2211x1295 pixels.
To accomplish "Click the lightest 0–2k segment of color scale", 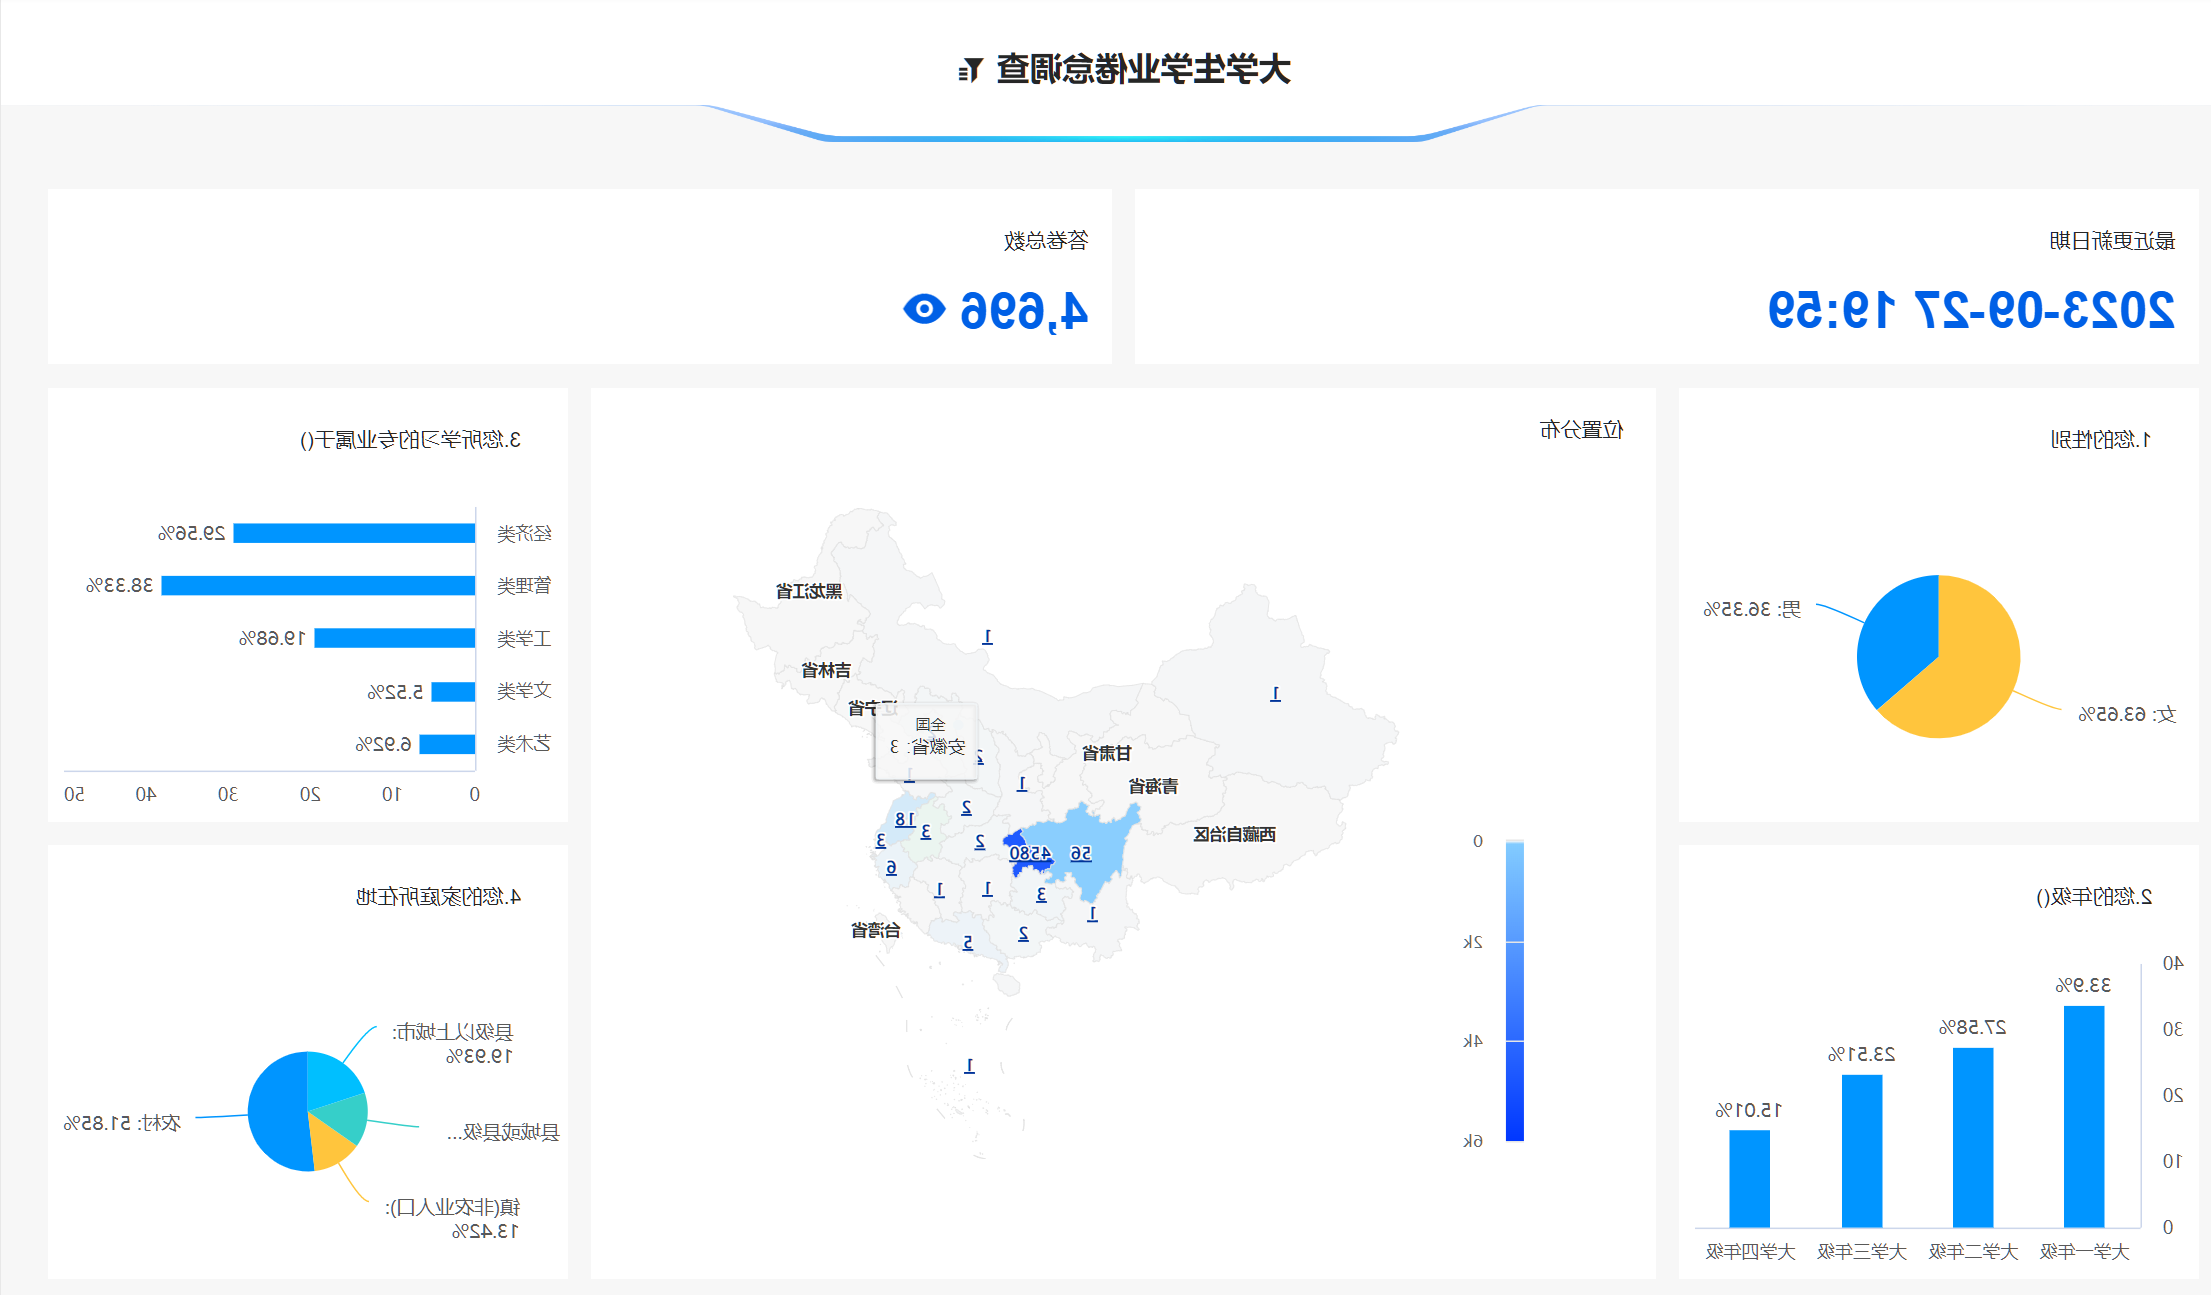I will click(x=1514, y=892).
